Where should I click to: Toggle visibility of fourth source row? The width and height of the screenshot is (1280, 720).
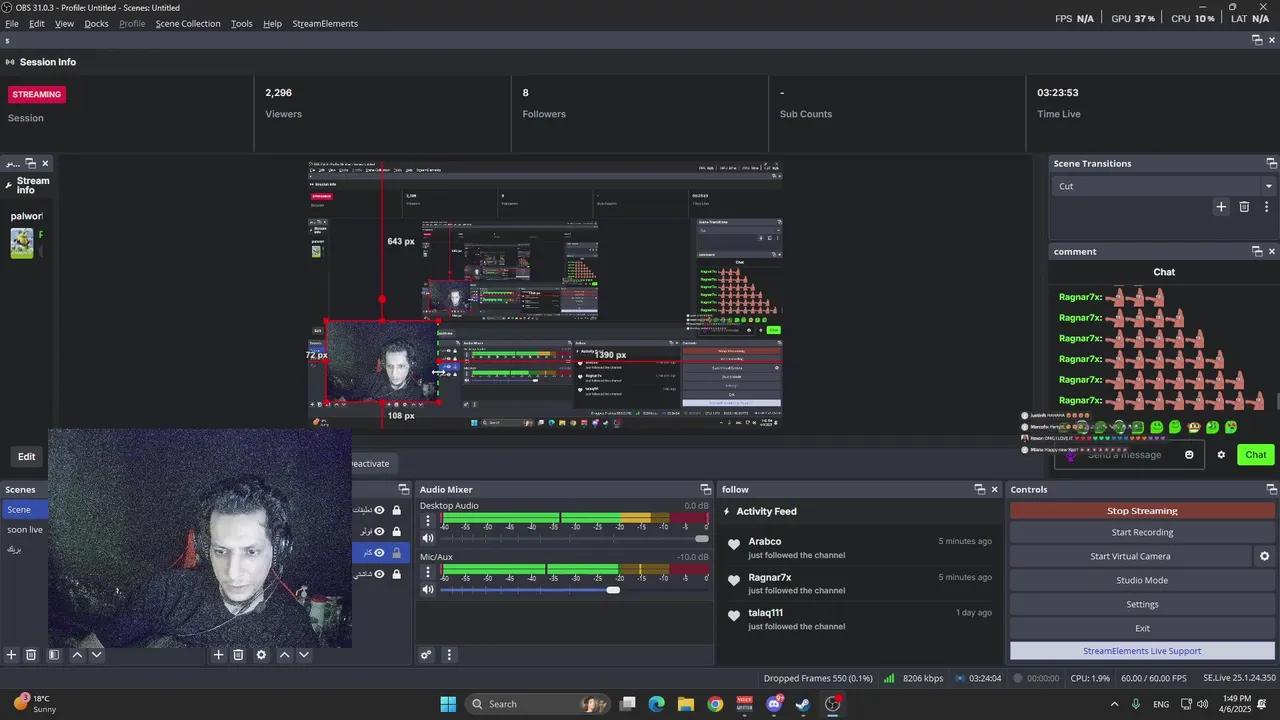click(x=379, y=574)
